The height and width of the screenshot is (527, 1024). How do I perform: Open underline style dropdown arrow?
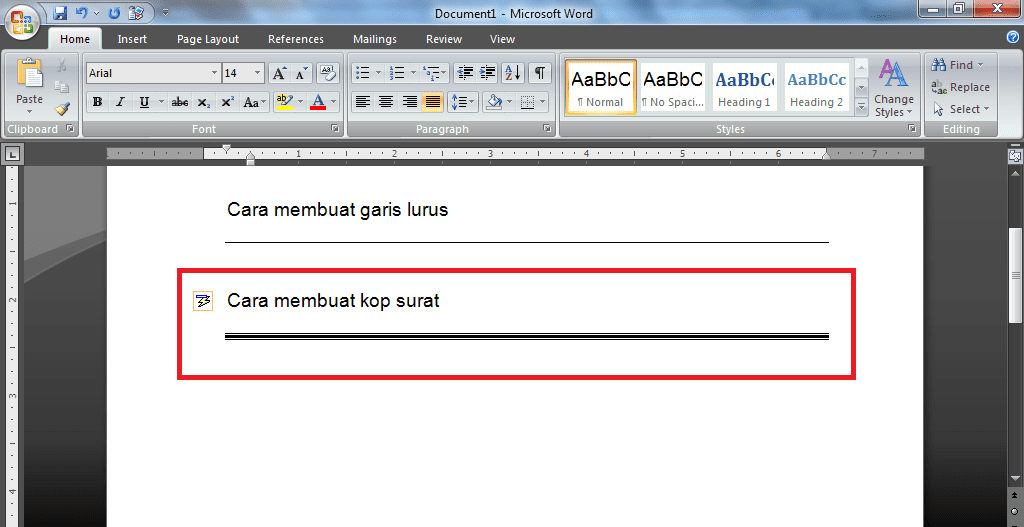click(x=161, y=102)
